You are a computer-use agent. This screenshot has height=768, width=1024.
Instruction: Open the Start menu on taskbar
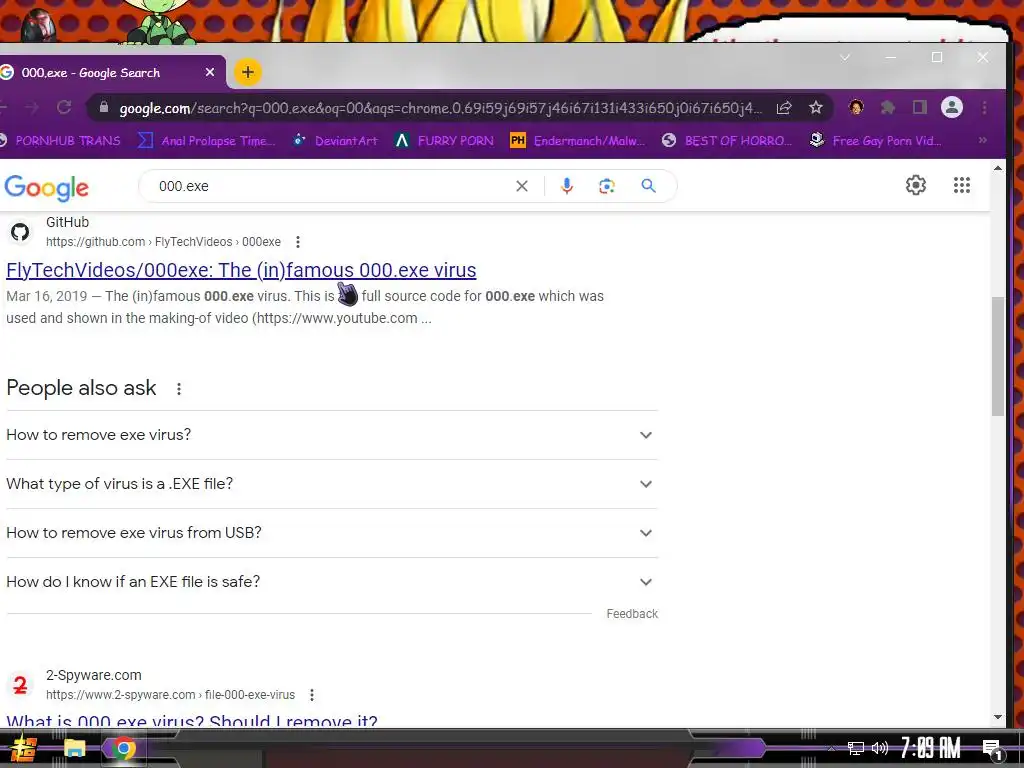24,748
